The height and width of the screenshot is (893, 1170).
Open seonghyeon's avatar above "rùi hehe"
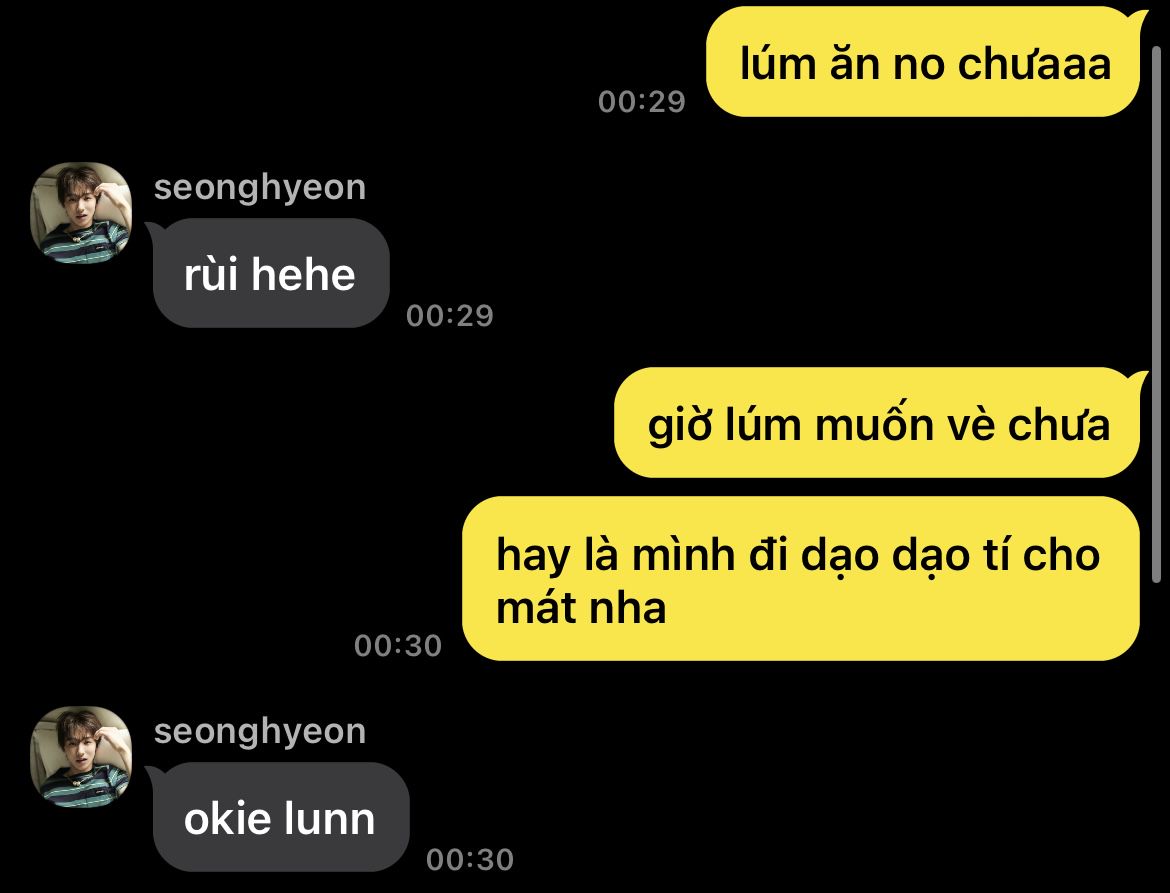click(x=81, y=213)
